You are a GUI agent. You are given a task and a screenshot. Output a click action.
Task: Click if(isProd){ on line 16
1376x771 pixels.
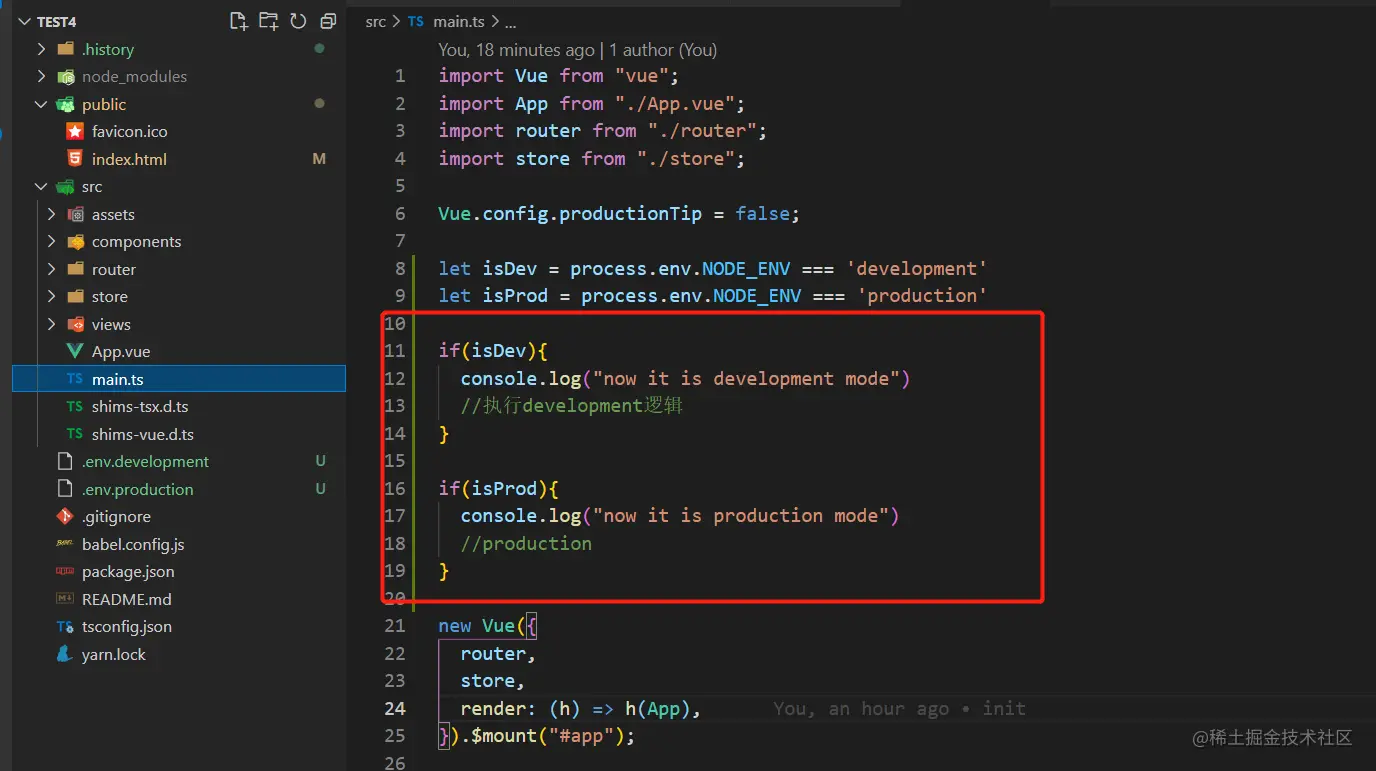tap(499, 489)
